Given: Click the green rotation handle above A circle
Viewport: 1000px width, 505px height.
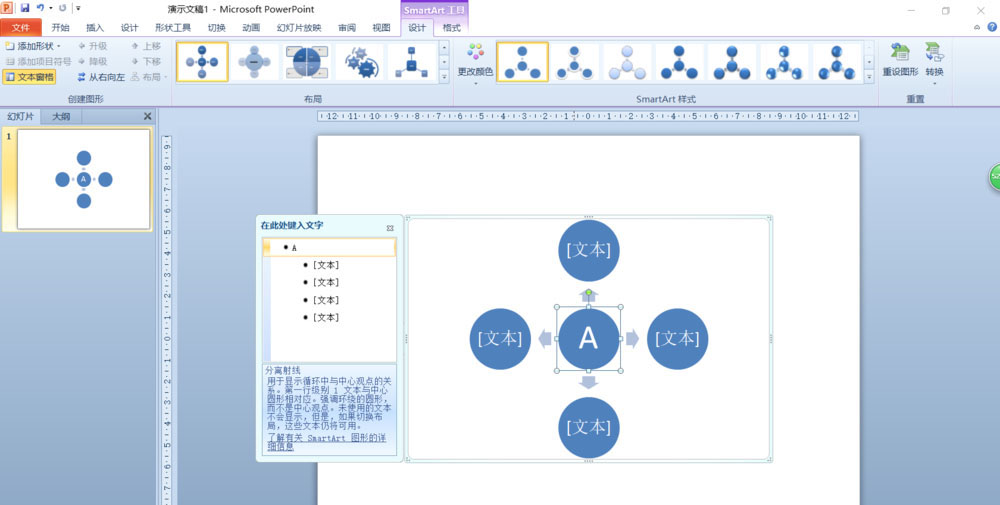Looking at the screenshot, I should click(x=589, y=293).
